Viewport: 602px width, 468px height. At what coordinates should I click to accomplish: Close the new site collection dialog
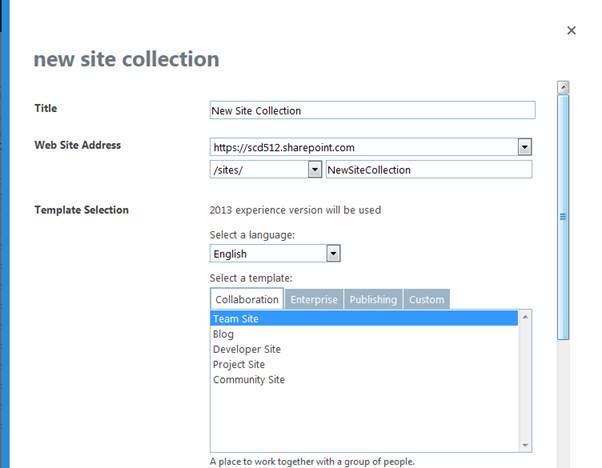coord(571,31)
